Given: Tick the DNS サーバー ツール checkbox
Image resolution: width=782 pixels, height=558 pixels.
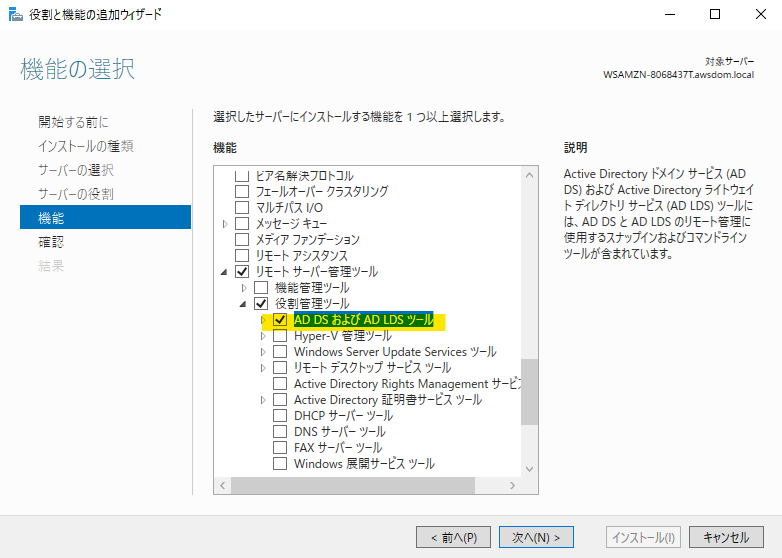Looking at the screenshot, I should coord(280,432).
